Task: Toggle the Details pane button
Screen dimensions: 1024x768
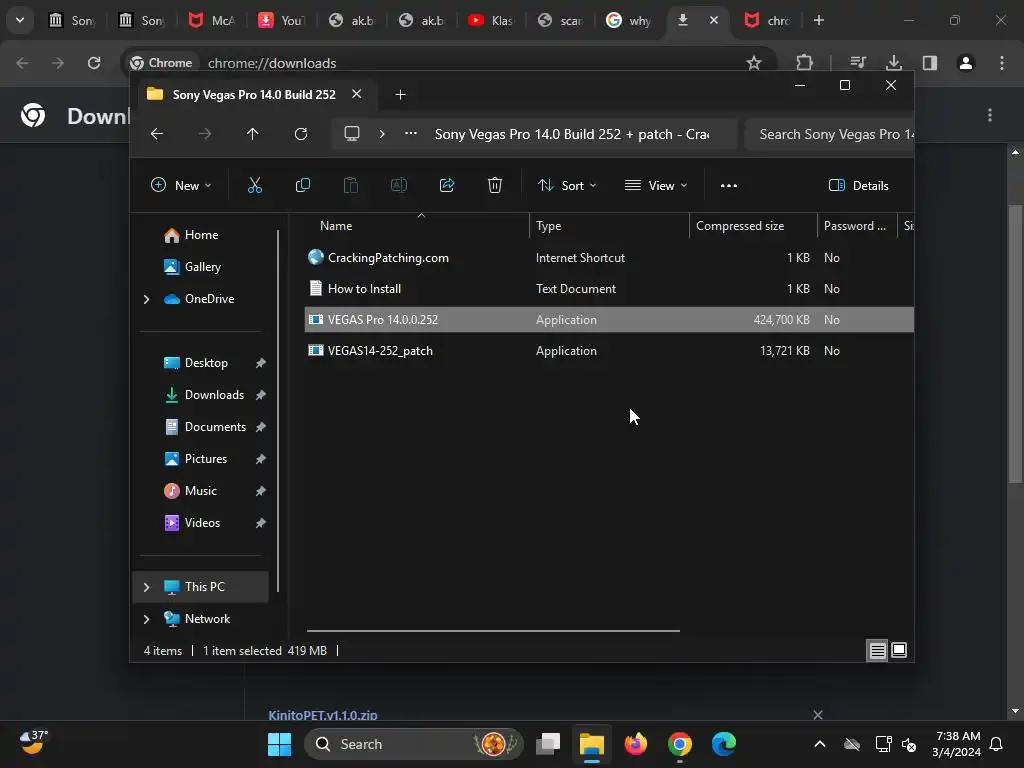Action: click(x=858, y=185)
